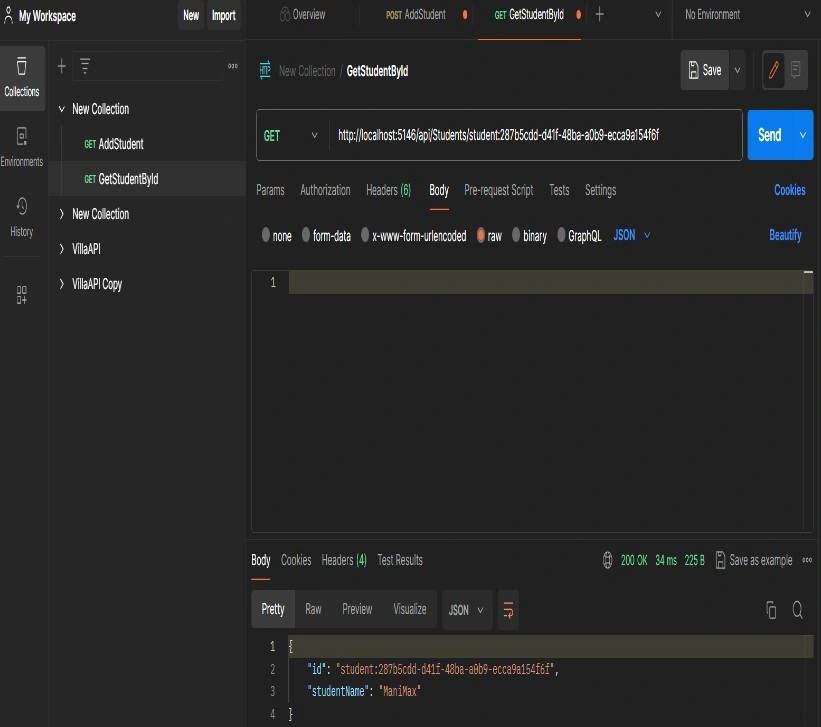Toggle word wrap icon in response toolbar
Screen dimensions: 821x727
508,610
